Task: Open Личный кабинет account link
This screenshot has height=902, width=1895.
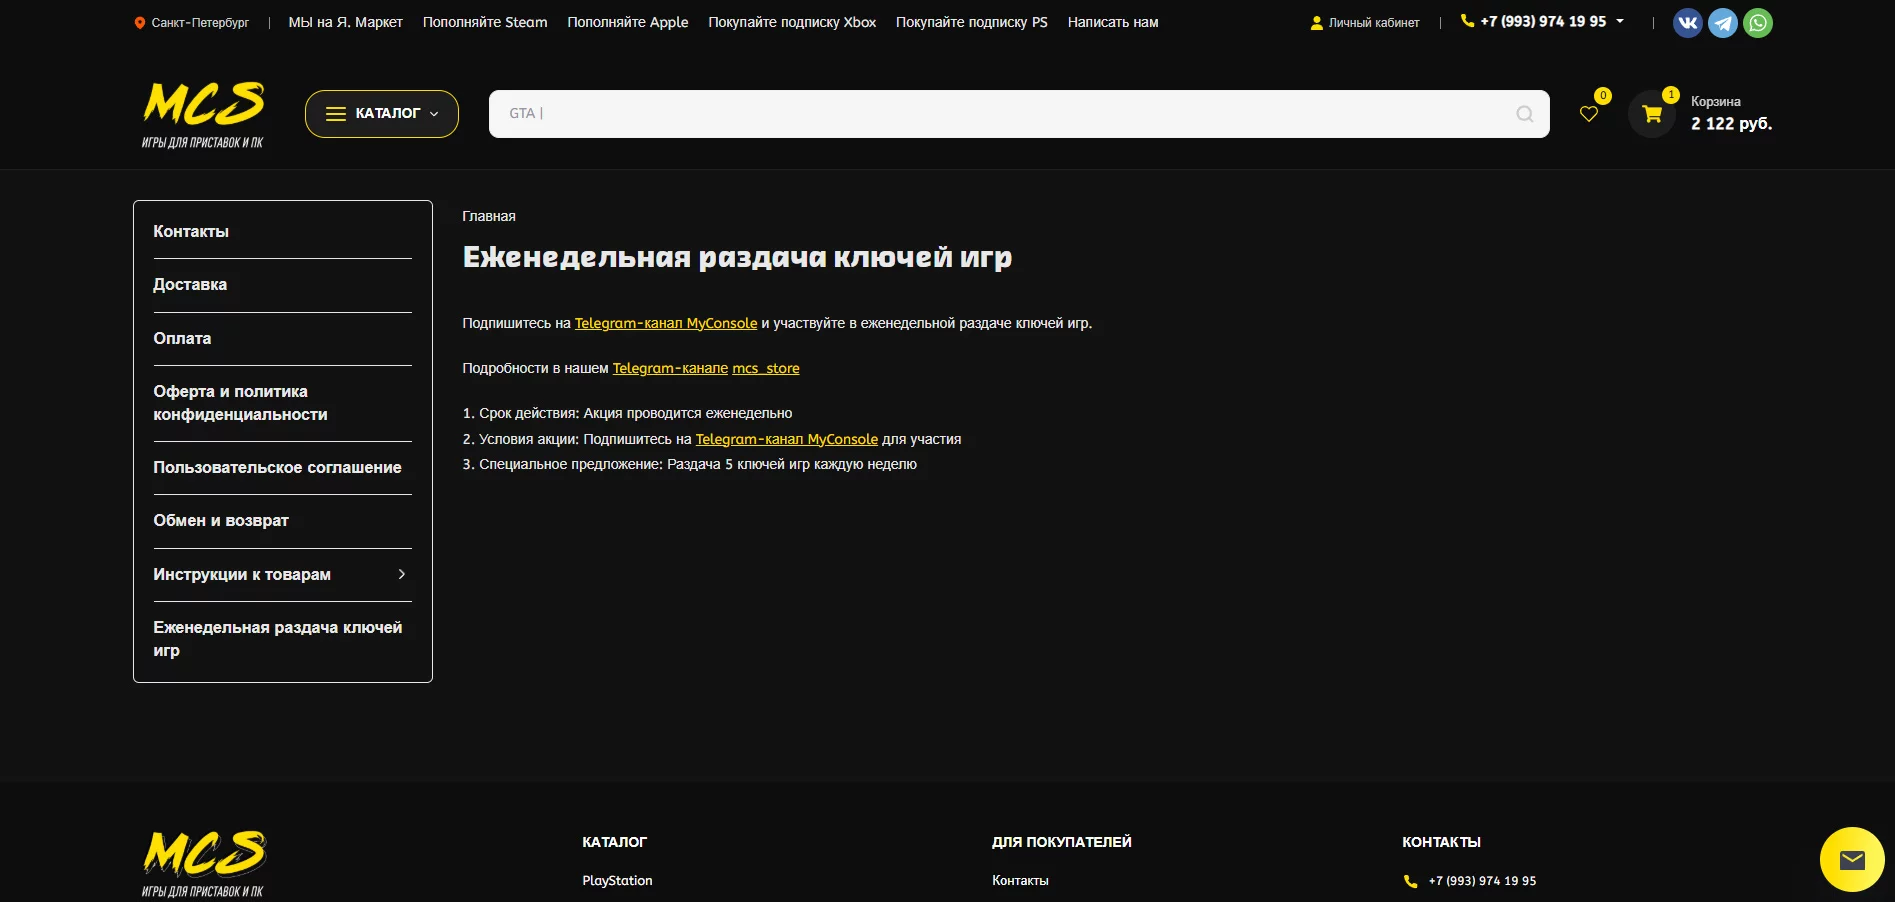Action: tap(1373, 23)
